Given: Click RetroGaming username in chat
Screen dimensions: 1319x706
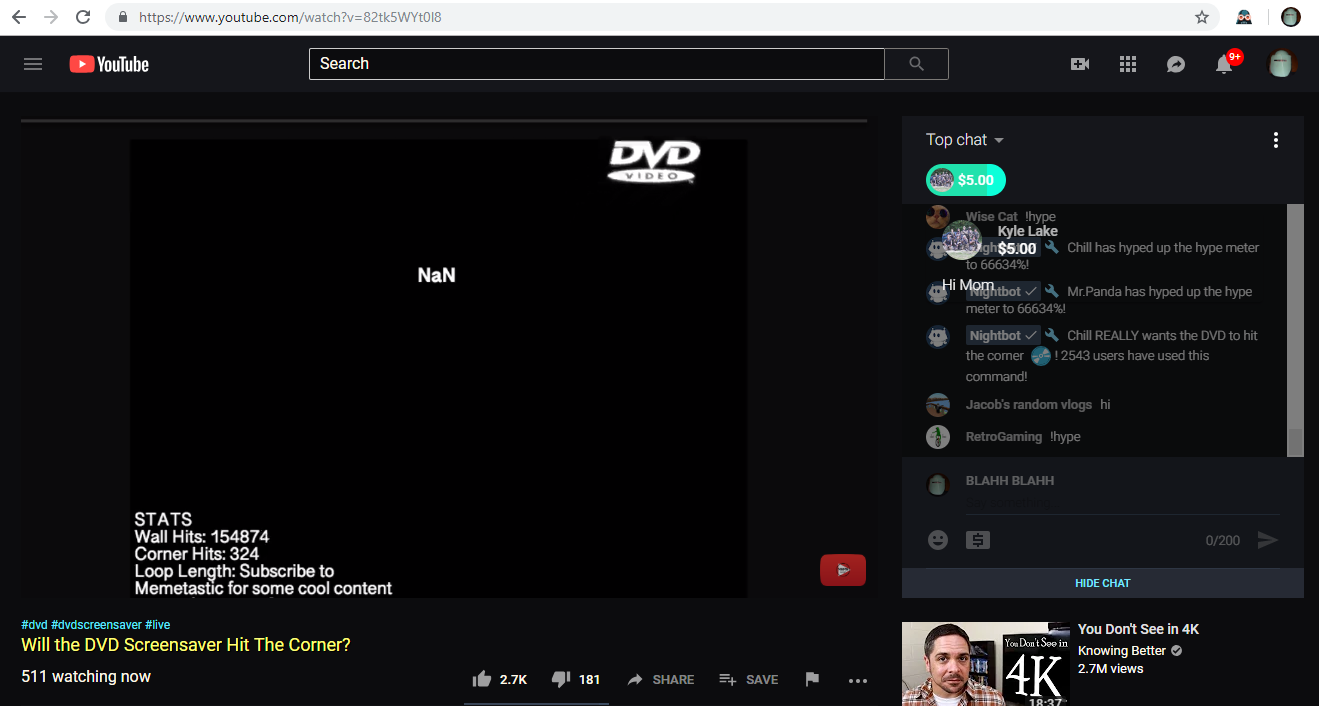Looking at the screenshot, I should tap(1003, 436).
